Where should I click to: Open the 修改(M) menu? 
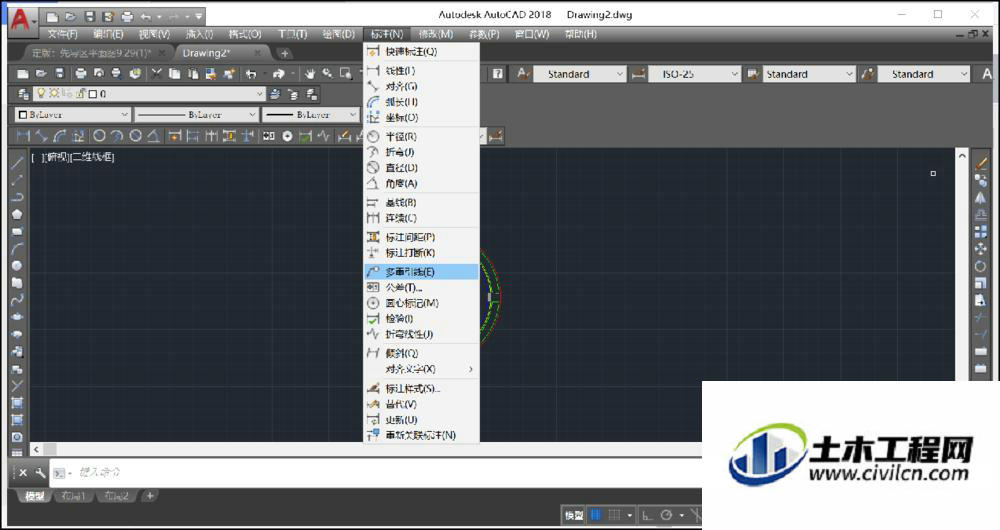436,34
